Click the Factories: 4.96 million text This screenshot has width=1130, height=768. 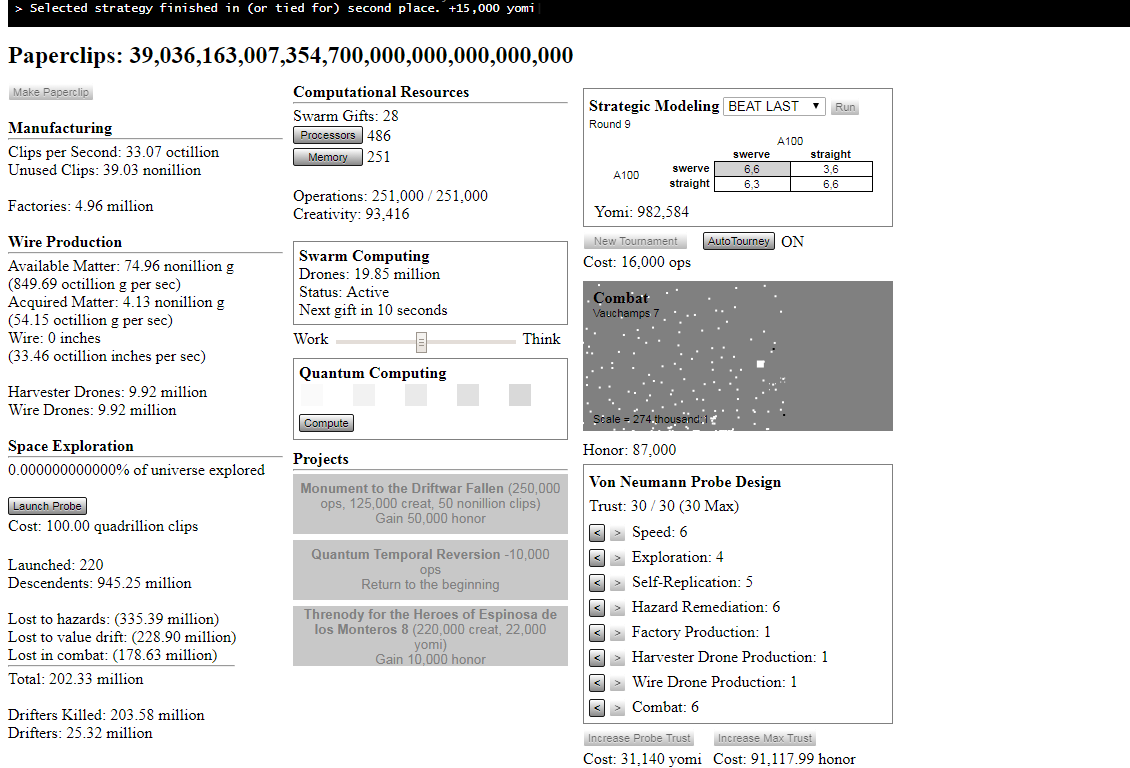81,206
